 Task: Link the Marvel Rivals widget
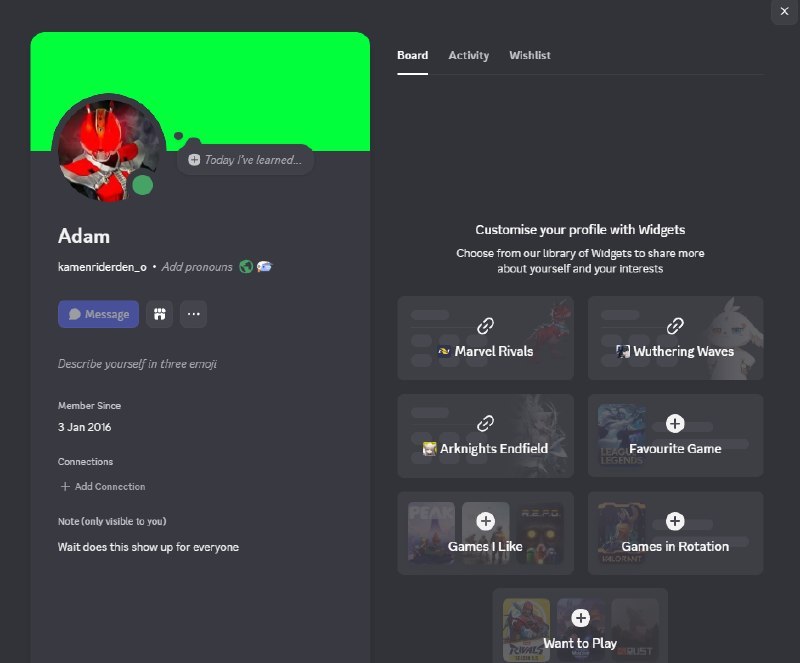(485, 338)
